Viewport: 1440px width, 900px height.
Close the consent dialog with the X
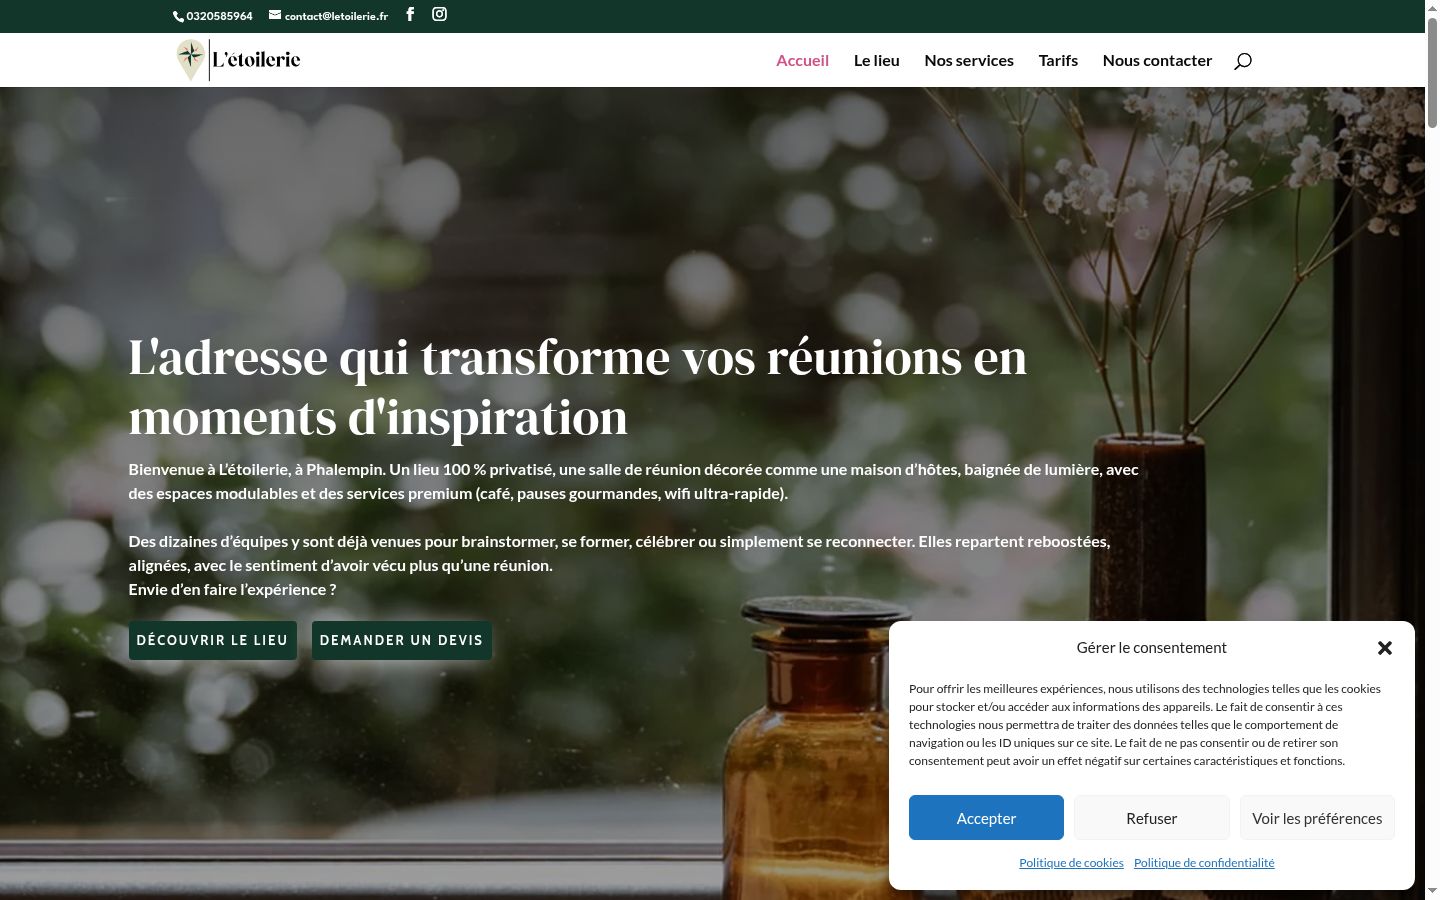coord(1385,648)
